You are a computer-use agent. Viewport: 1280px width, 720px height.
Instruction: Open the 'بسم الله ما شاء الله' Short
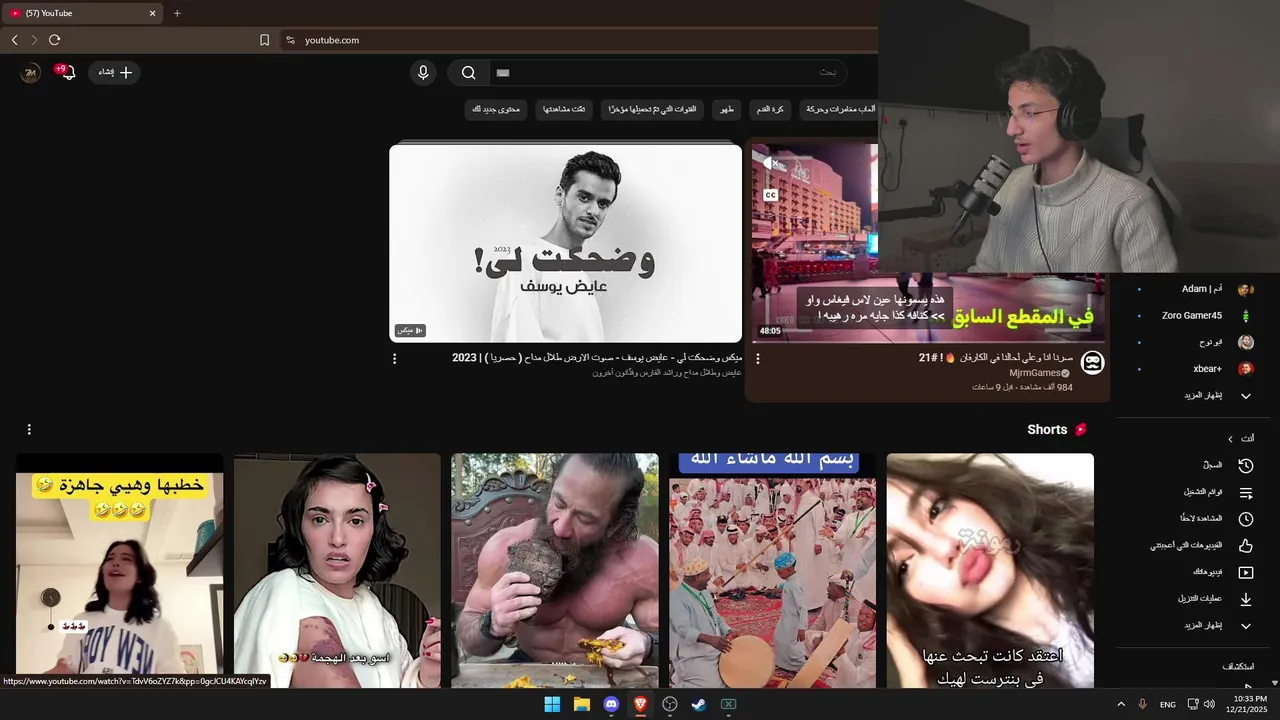point(773,570)
